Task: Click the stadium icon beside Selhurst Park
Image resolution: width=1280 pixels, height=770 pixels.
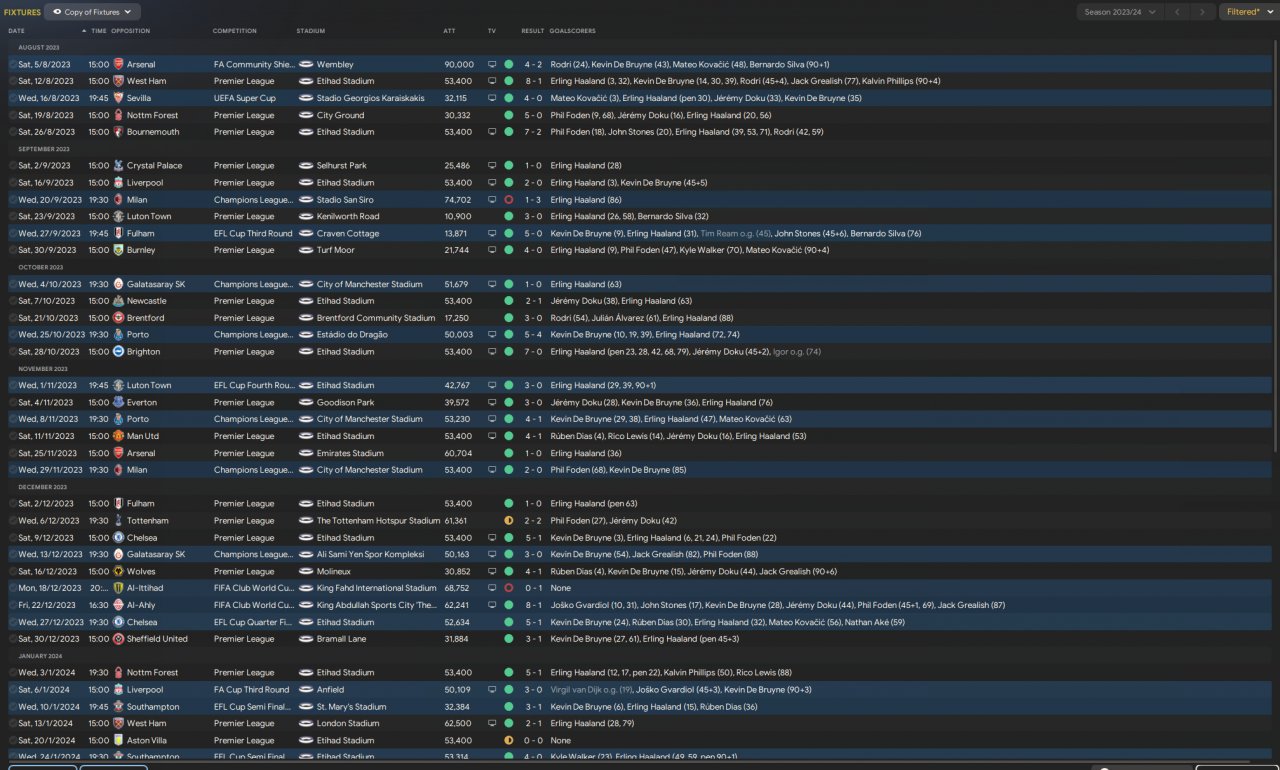Action: click(306, 166)
